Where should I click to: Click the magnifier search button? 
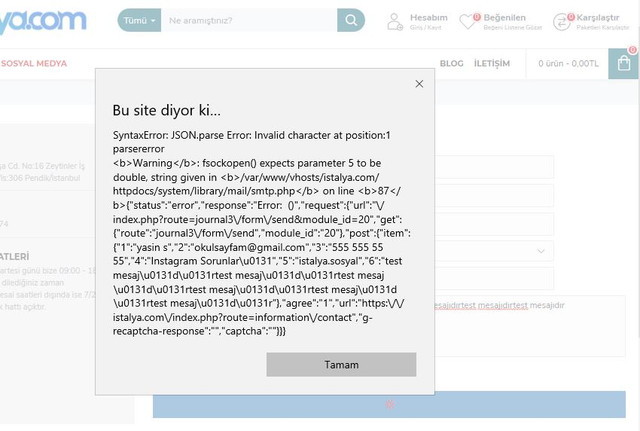coord(351,20)
